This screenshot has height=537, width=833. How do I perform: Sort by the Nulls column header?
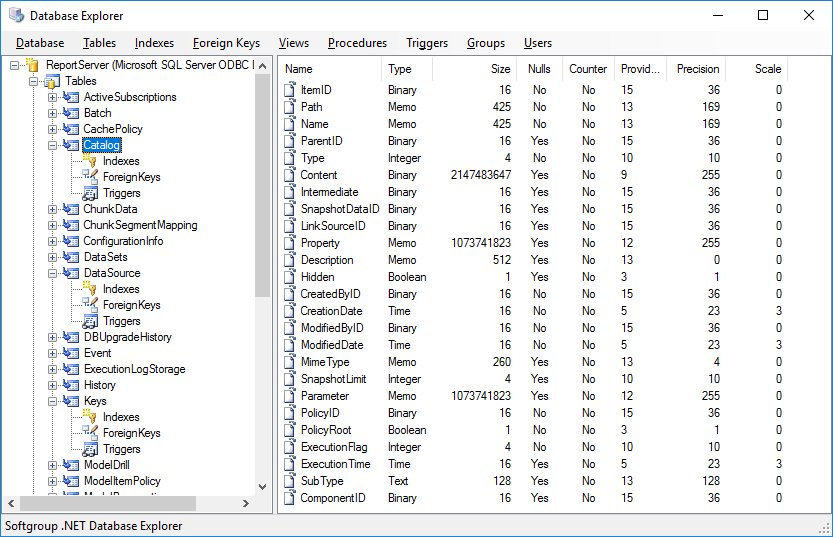tap(539, 69)
